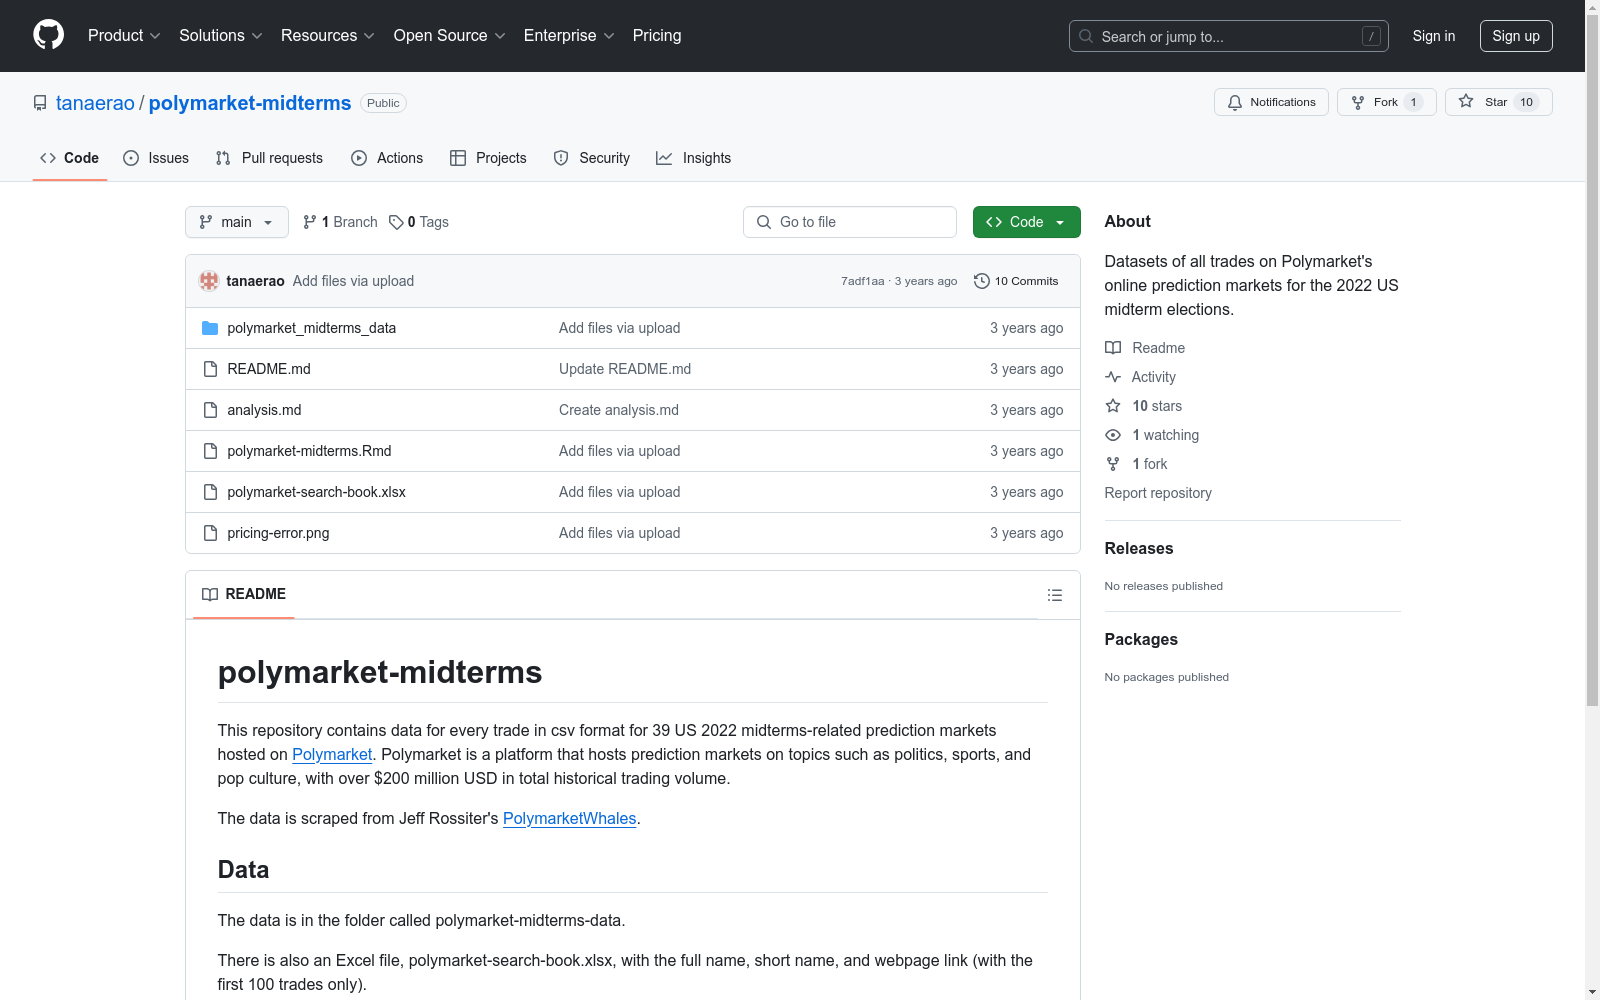Open the green Code dropdown button
The image size is (1600, 1000).
tap(1026, 222)
